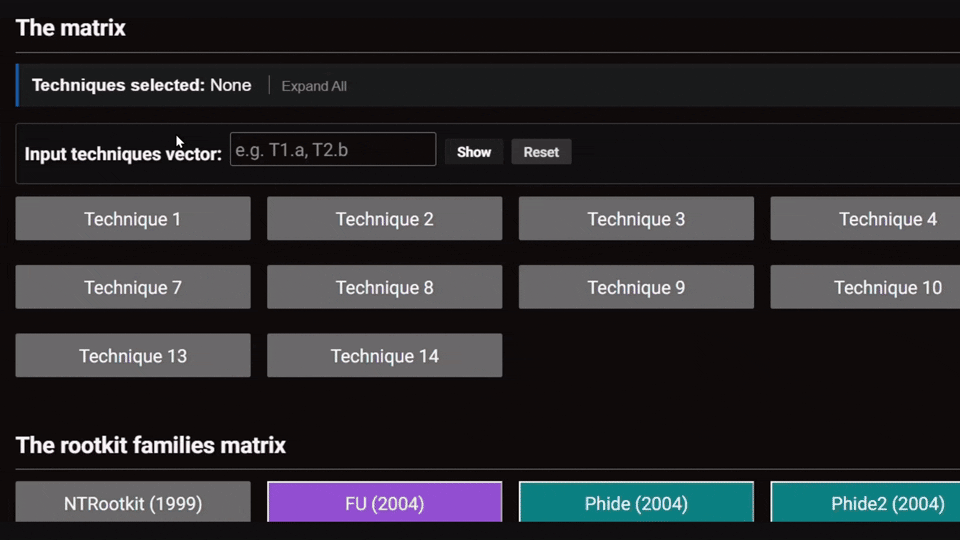
Task: Expand the Technique 2 tile
Action: (384, 219)
